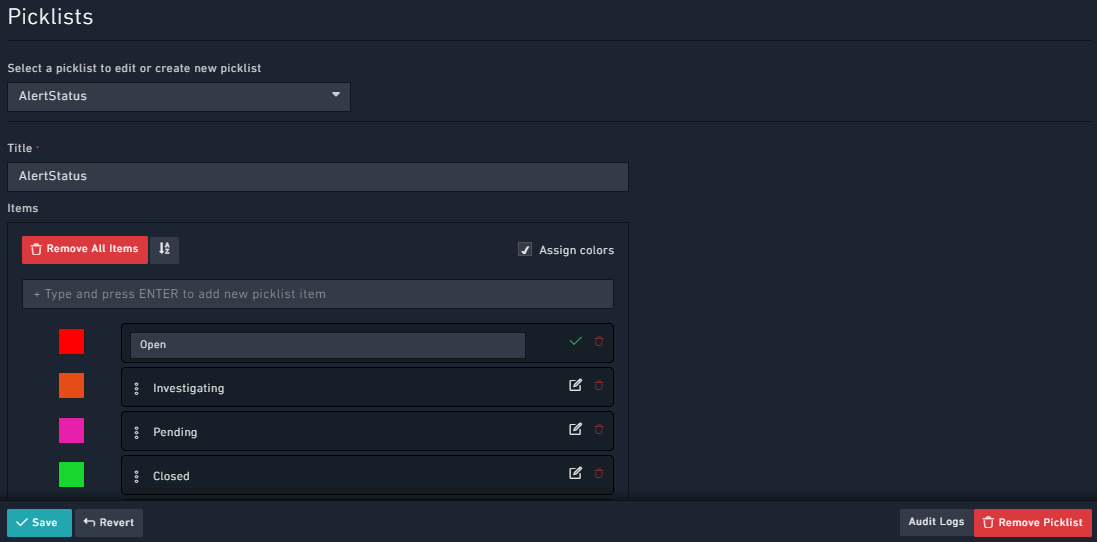Screen dimensions: 1097x542
Task: Focus the add new picklist item field
Action: pos(317,294)
